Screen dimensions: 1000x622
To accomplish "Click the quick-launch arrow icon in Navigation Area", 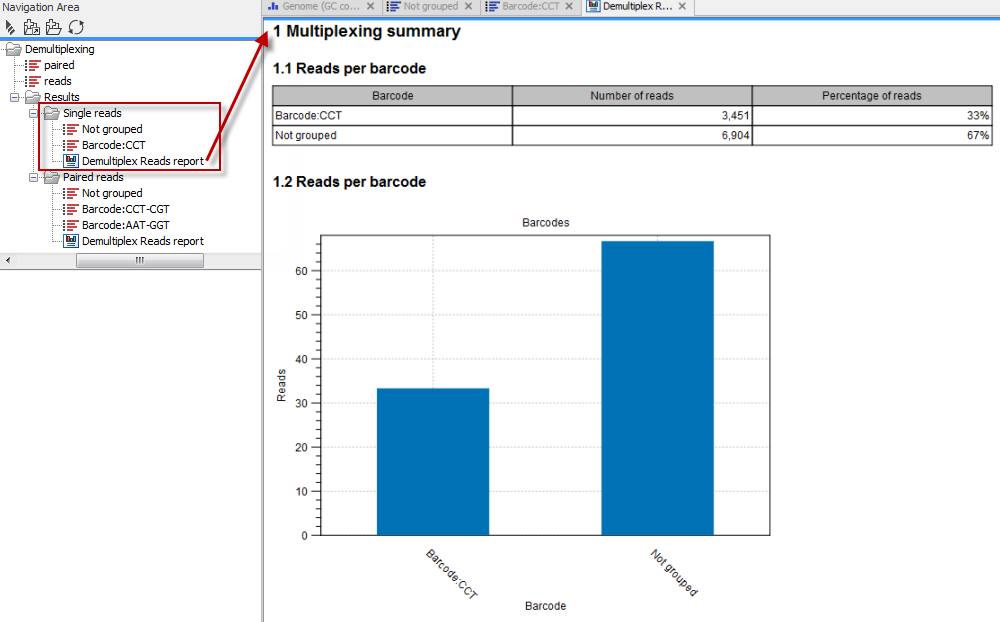I will 8,27.
